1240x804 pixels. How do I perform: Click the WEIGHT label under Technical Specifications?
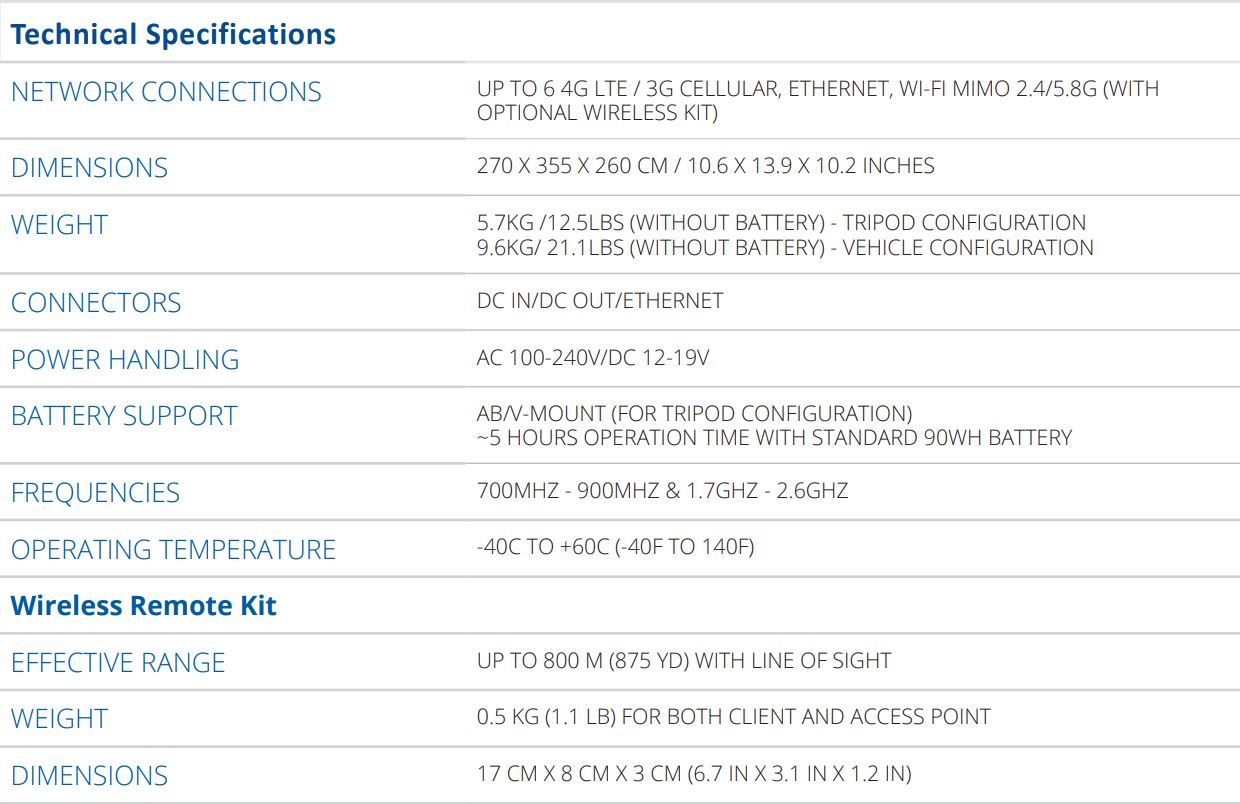tap(59, 225)
